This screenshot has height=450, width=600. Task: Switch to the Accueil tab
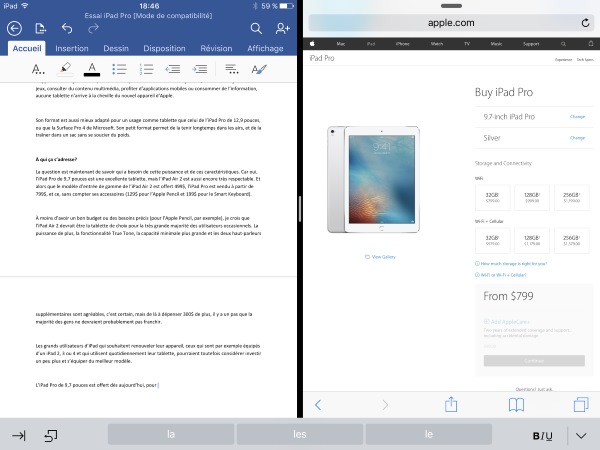(x=27, y=48)
